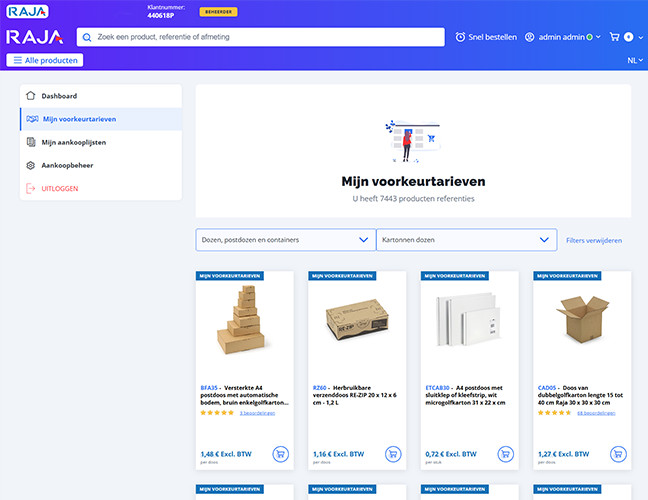
Task: Open BFA35 beoordelingen reviews link
Action: pyautogui.click(x=257, y=413)
